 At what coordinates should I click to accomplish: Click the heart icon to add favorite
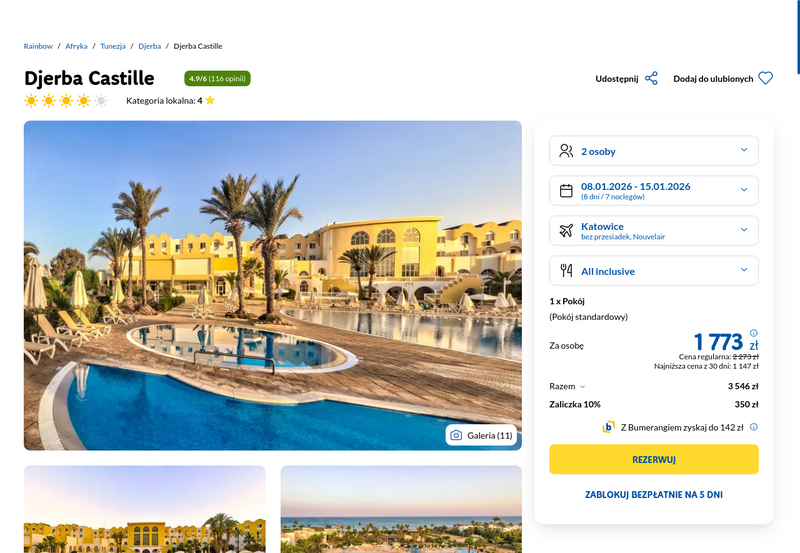point(765,79)
